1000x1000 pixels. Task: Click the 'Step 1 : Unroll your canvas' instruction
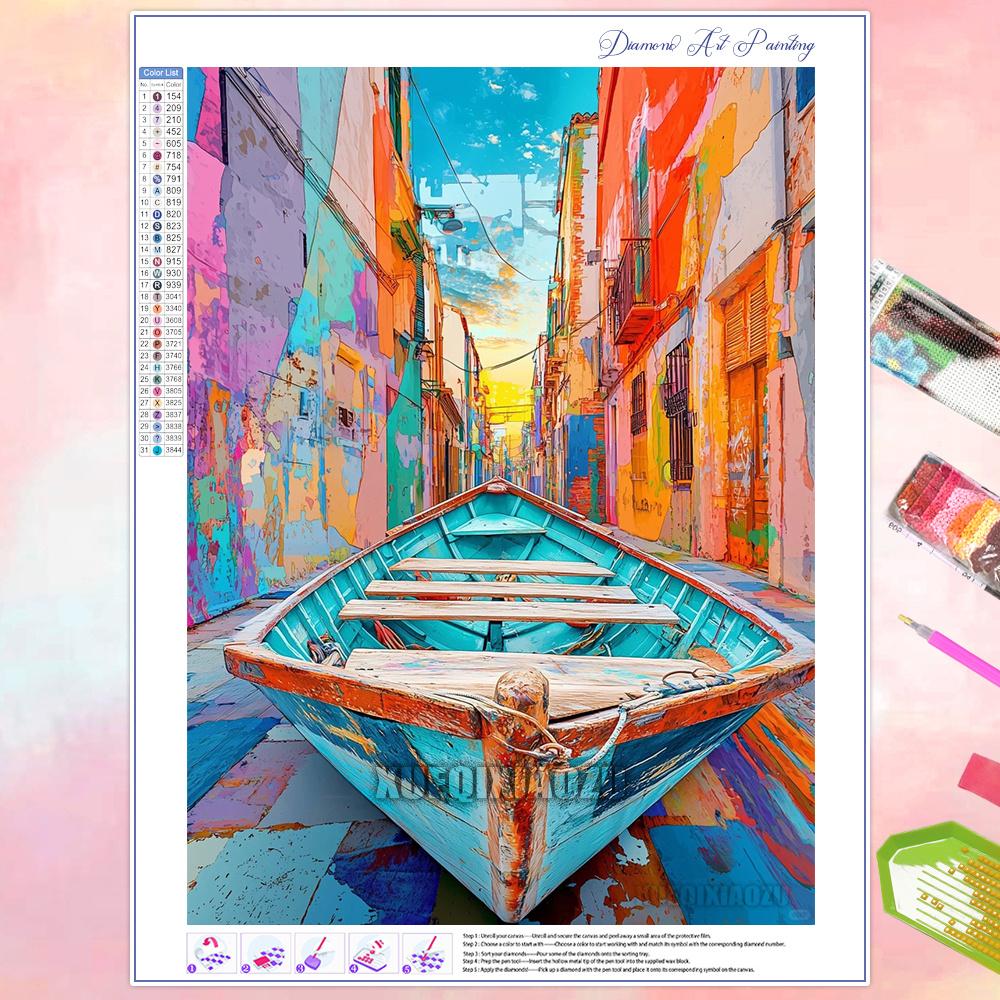click(x=586, y=936)
